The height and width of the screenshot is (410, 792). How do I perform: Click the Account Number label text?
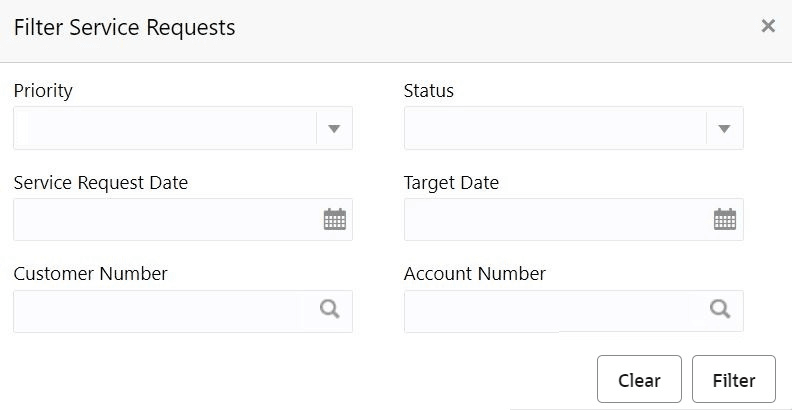tap(475, 274)
